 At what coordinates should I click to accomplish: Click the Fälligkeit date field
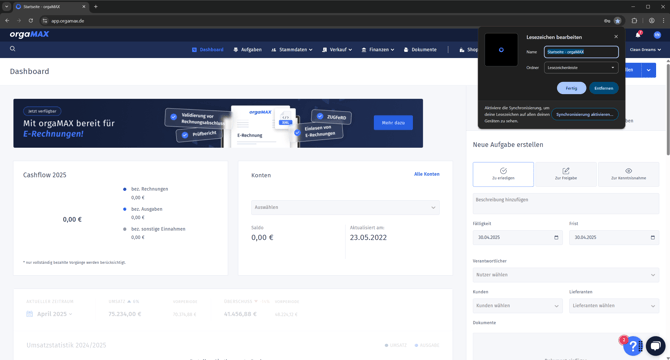(517, 237)
